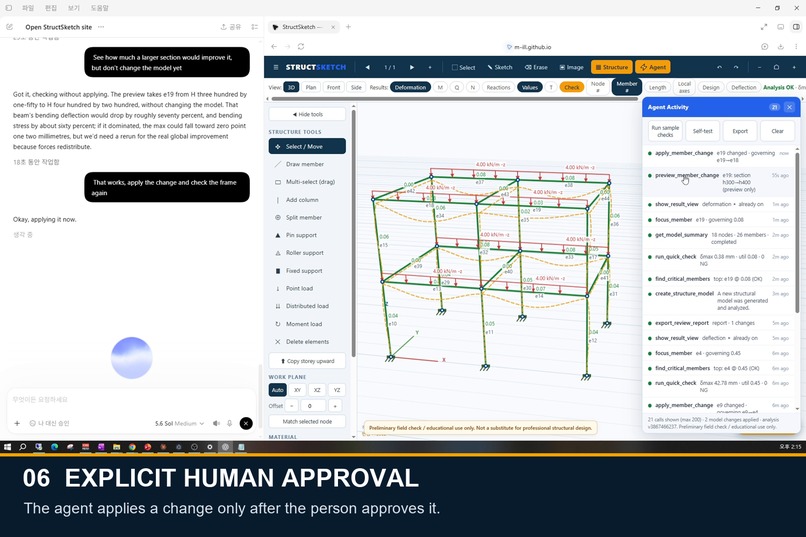
Task: Toggle the Q shear results
Action: (456, 87)
